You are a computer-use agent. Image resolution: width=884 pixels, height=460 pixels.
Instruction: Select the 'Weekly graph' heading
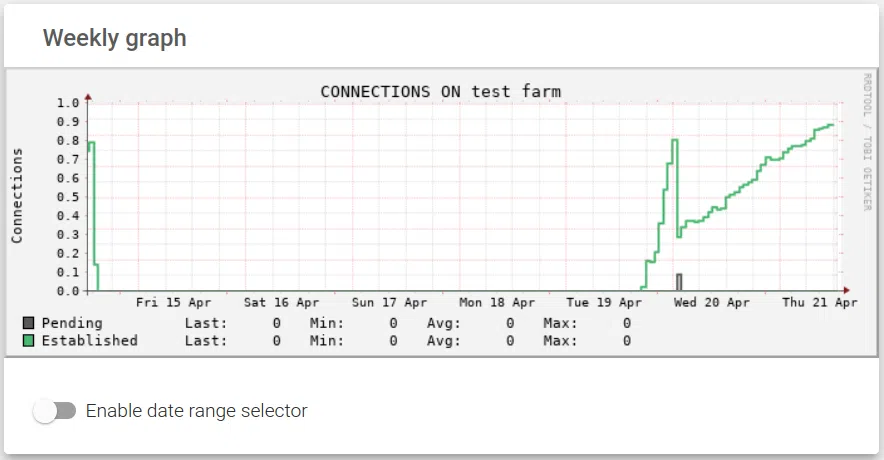[114, 38]
